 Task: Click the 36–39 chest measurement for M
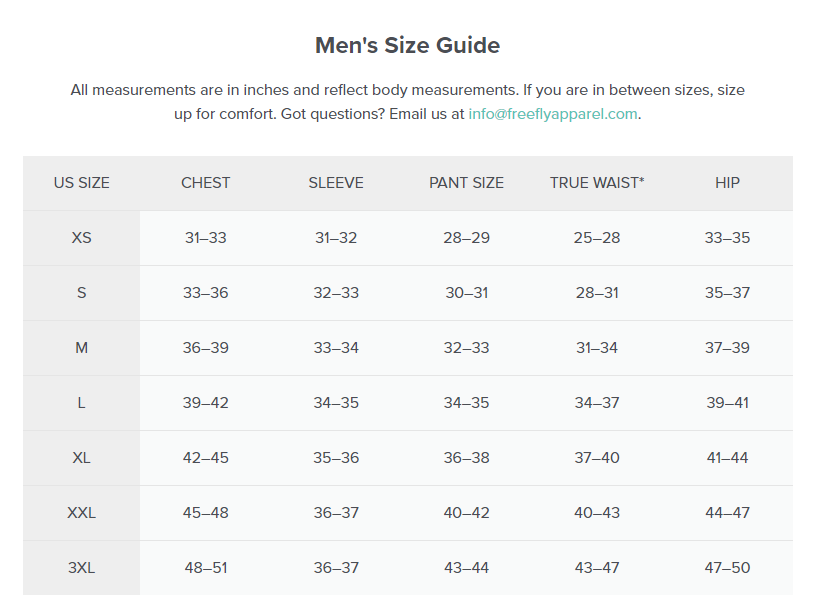(x=206, y=348)
